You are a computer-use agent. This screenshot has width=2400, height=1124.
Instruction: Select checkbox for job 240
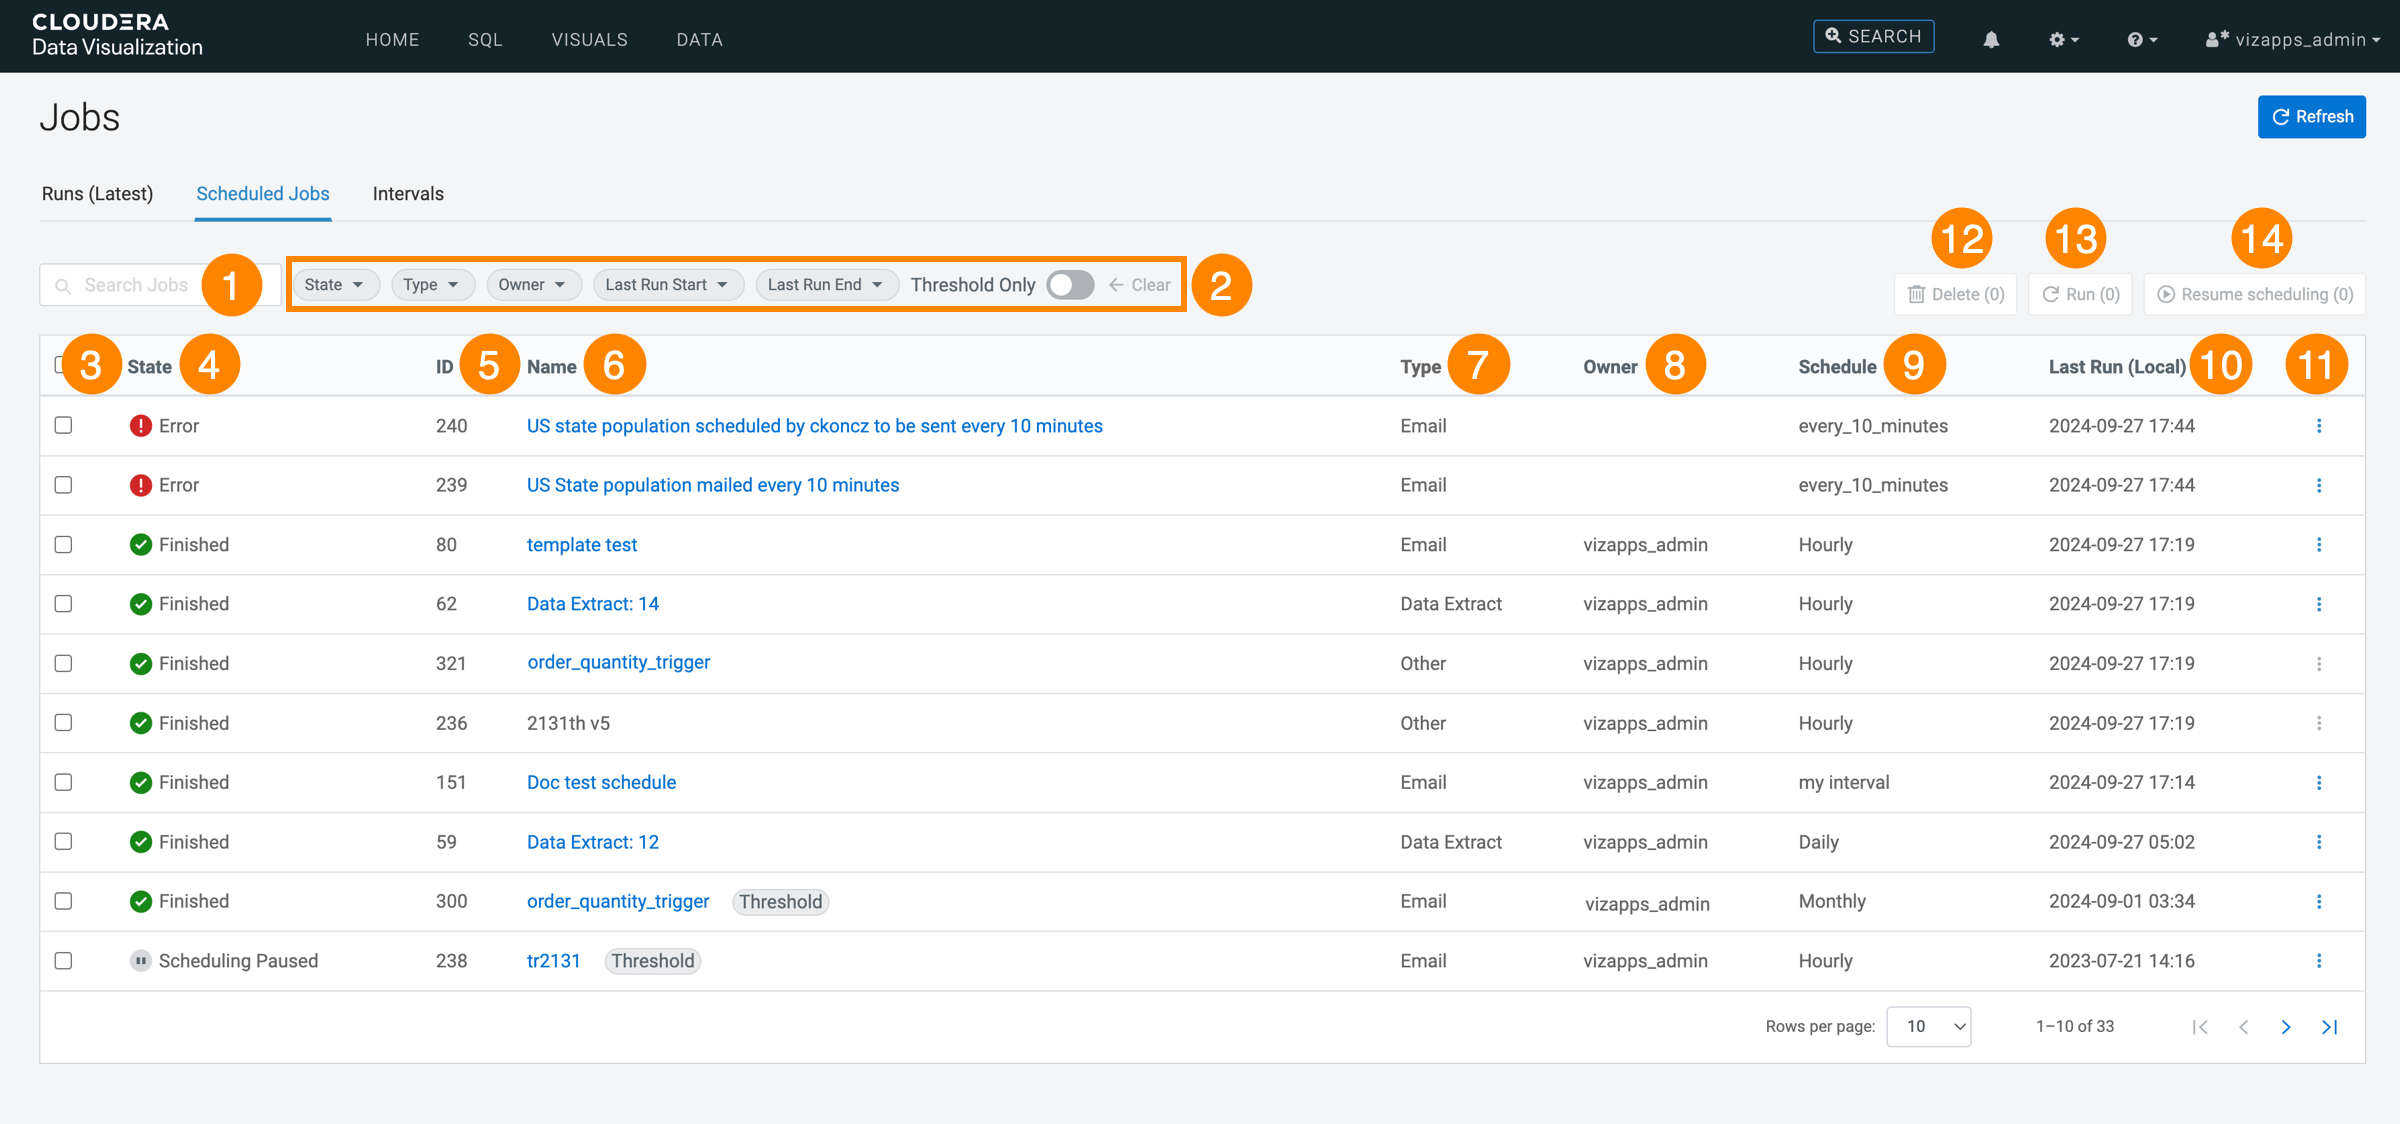64,425
